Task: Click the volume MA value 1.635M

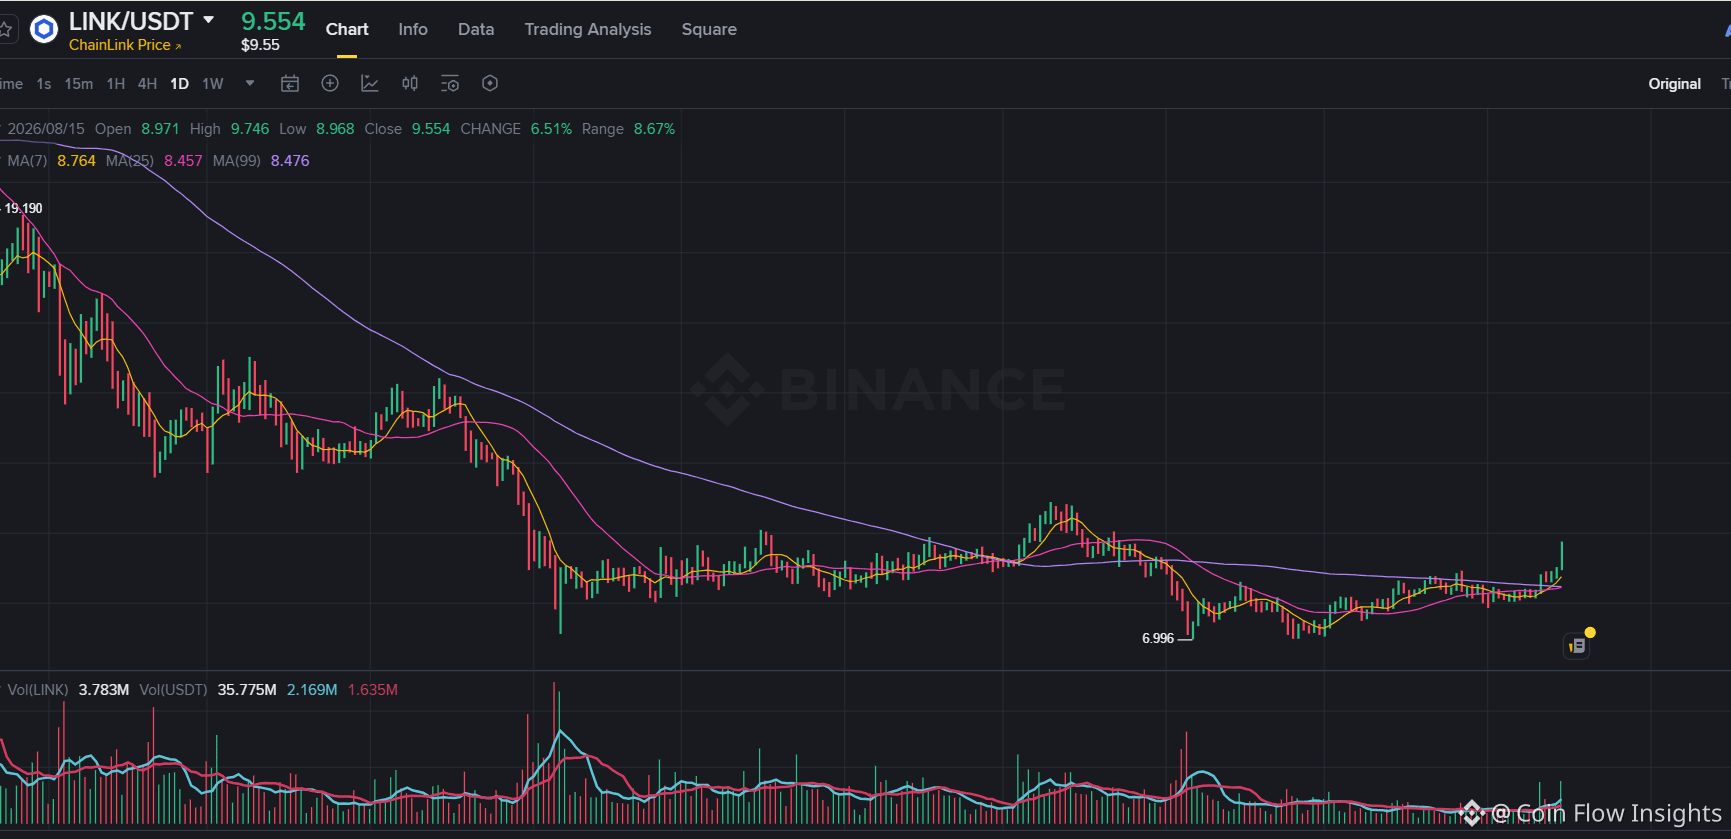Action: coord(373,690)
